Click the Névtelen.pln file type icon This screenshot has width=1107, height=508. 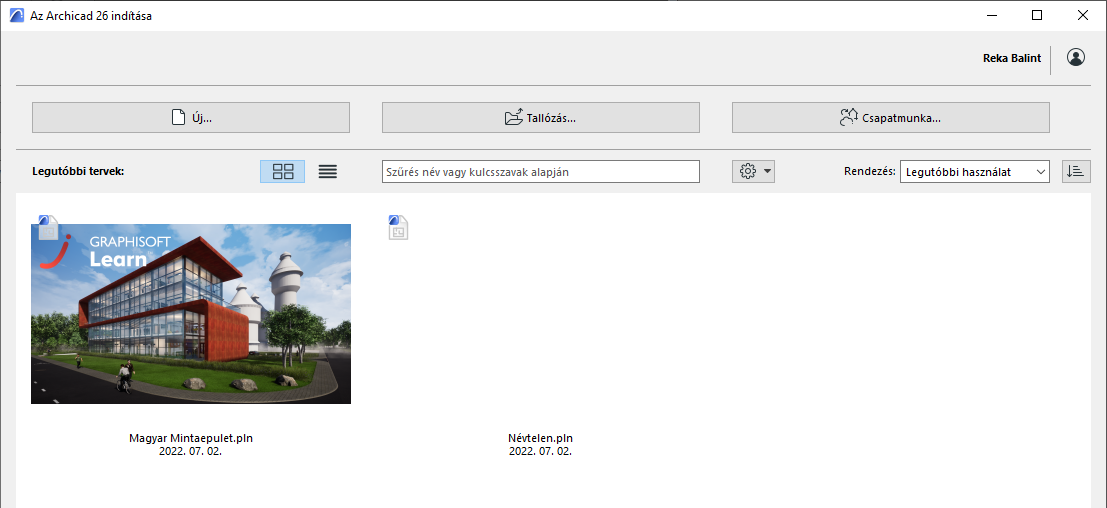398,227
